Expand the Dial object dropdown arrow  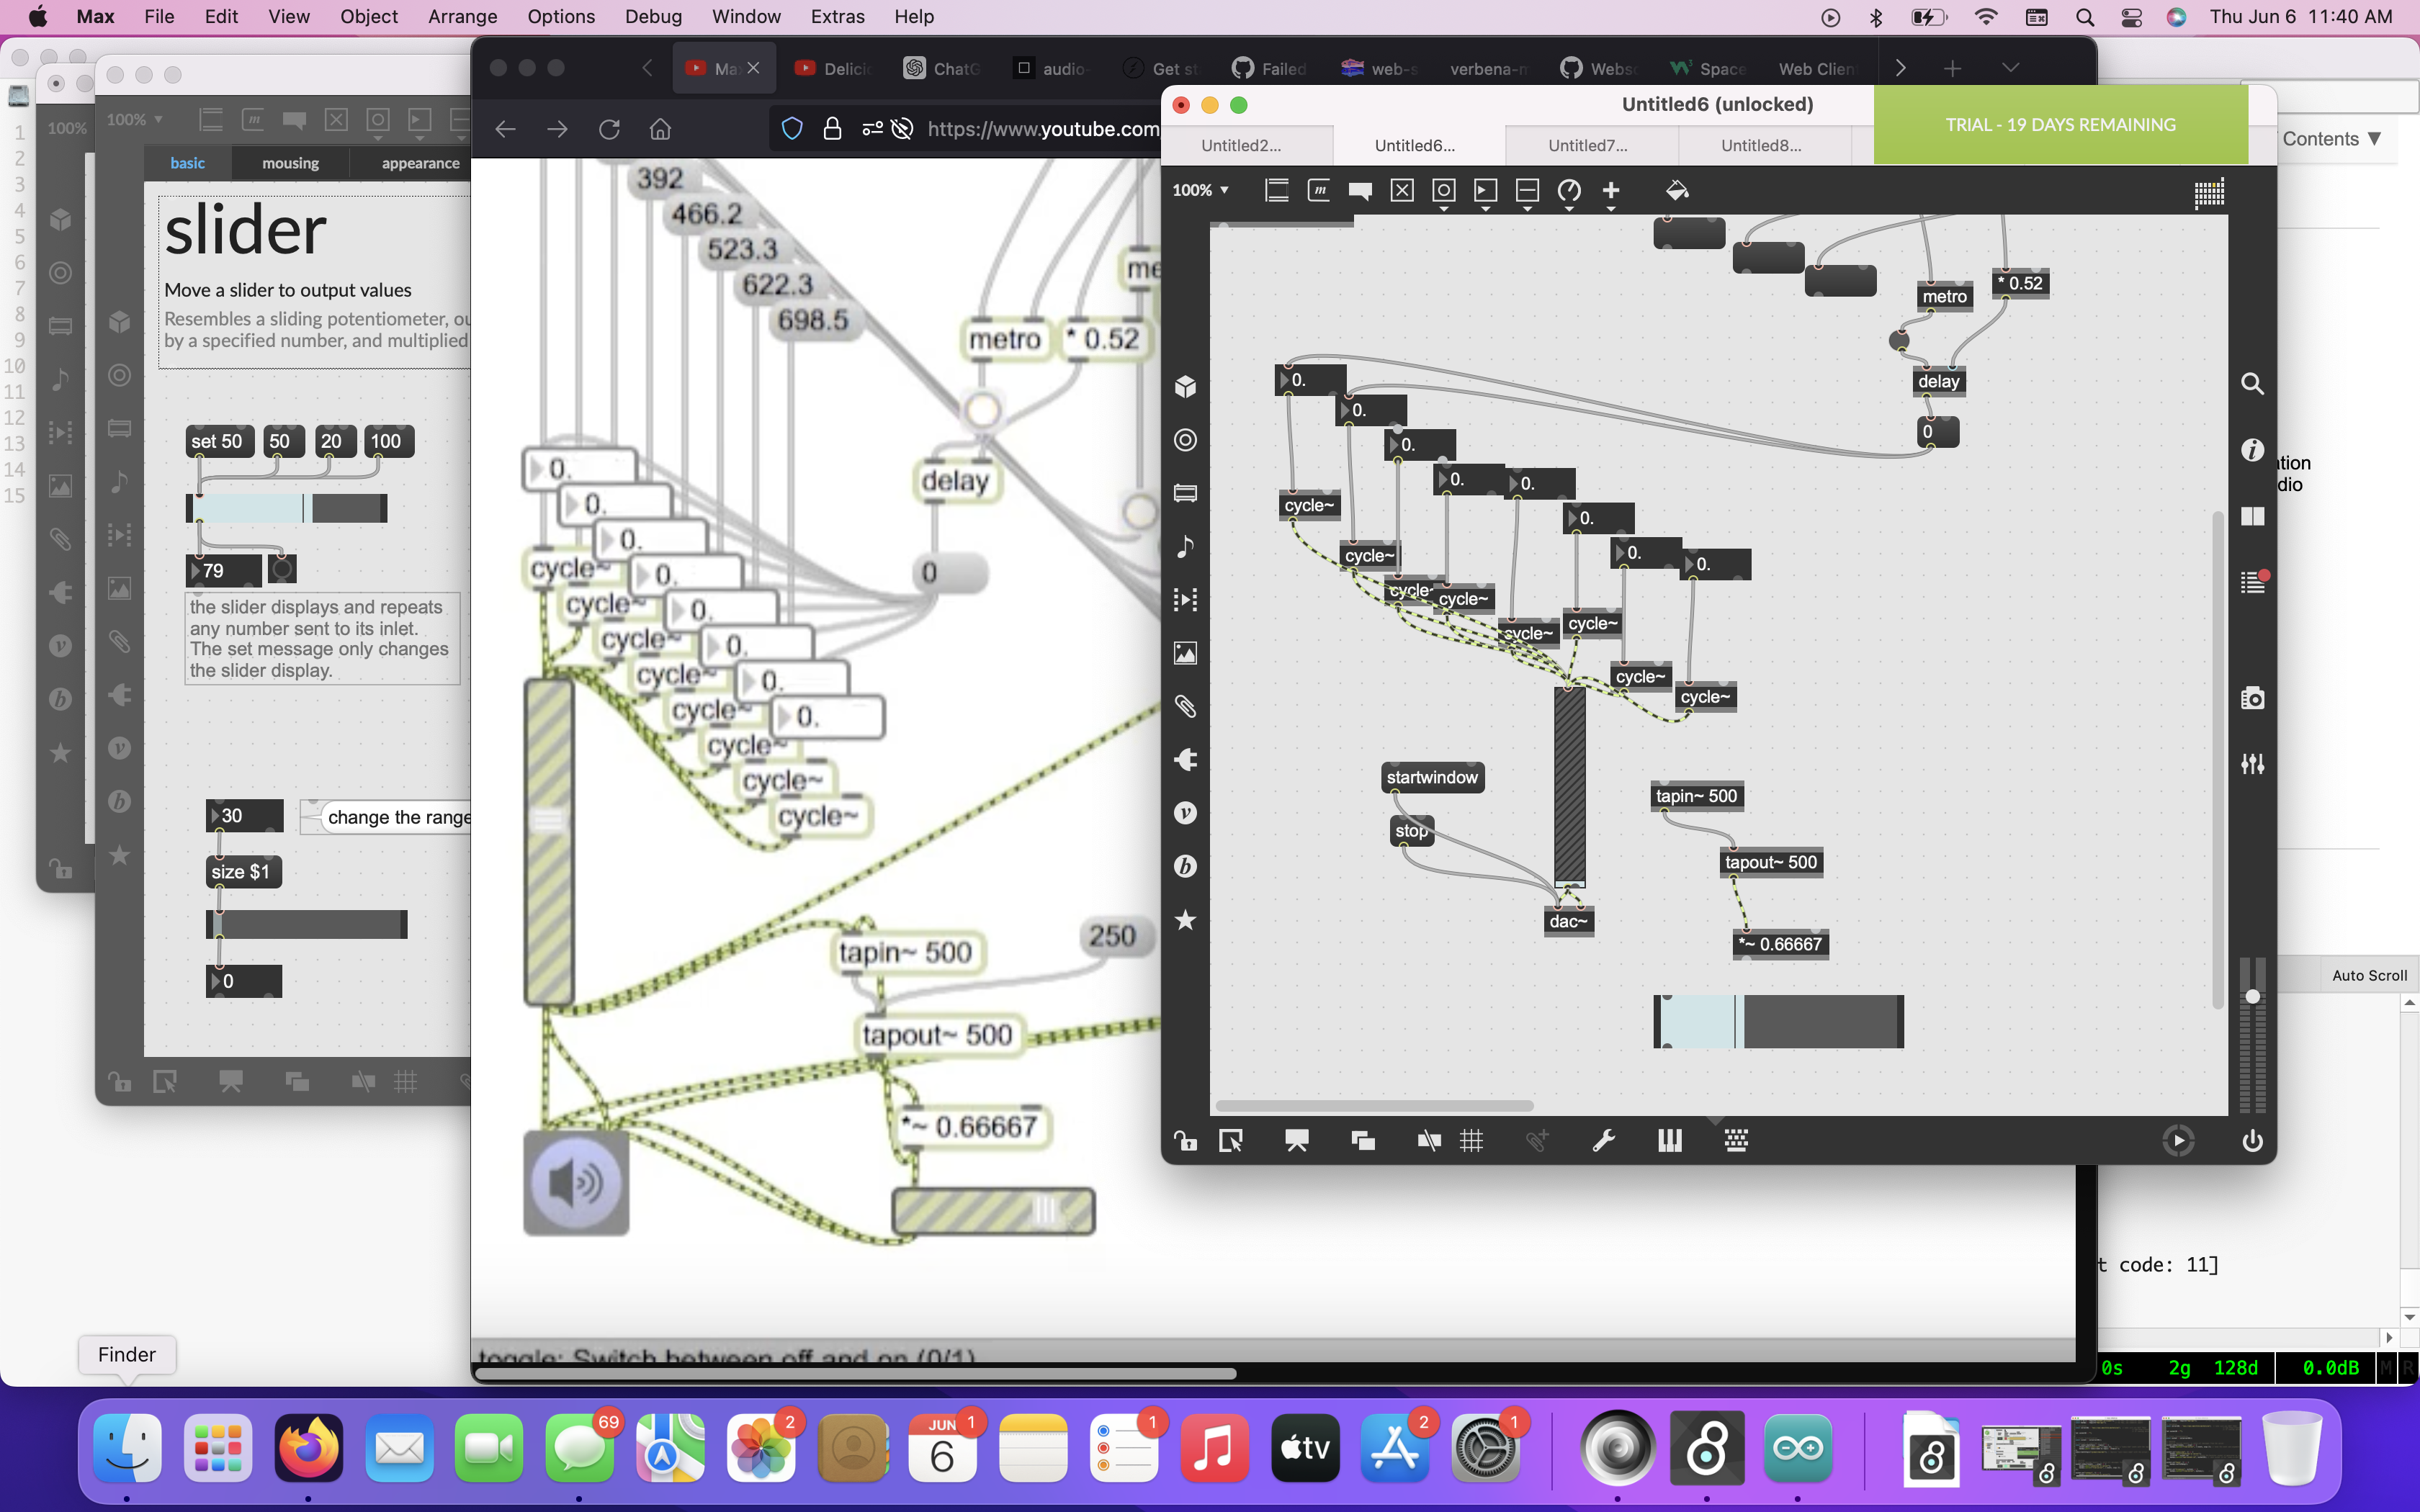[x=1569, y=209]
